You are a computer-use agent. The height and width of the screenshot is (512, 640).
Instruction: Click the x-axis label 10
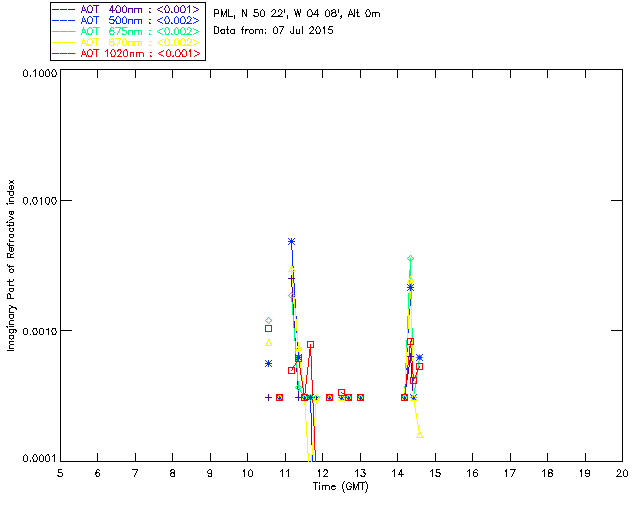point(247,473)
